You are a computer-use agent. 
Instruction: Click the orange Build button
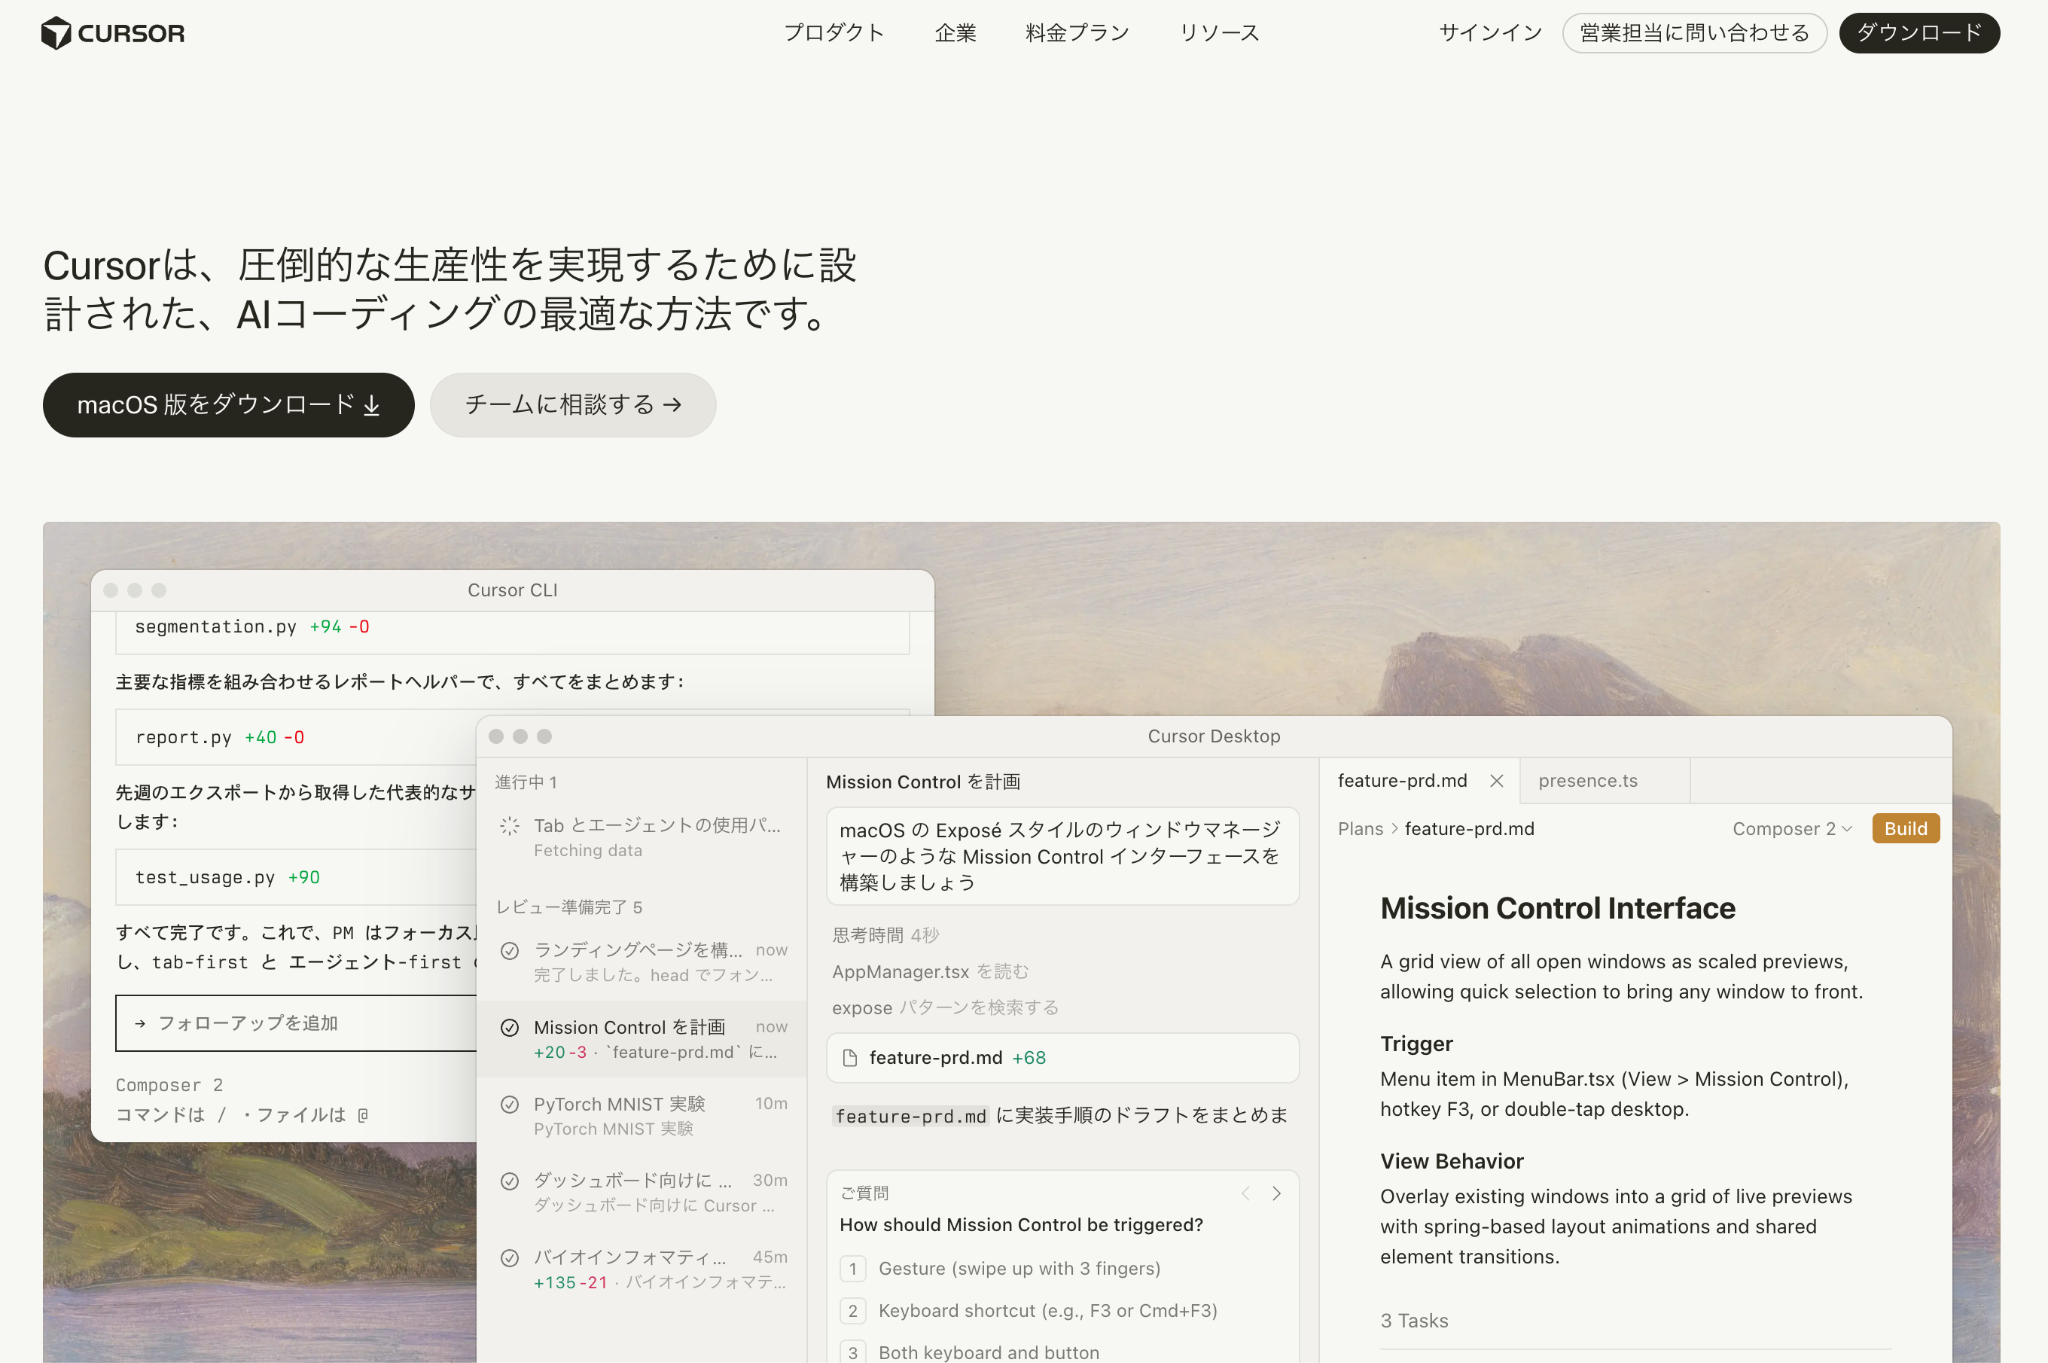[x=1905, y=829]
